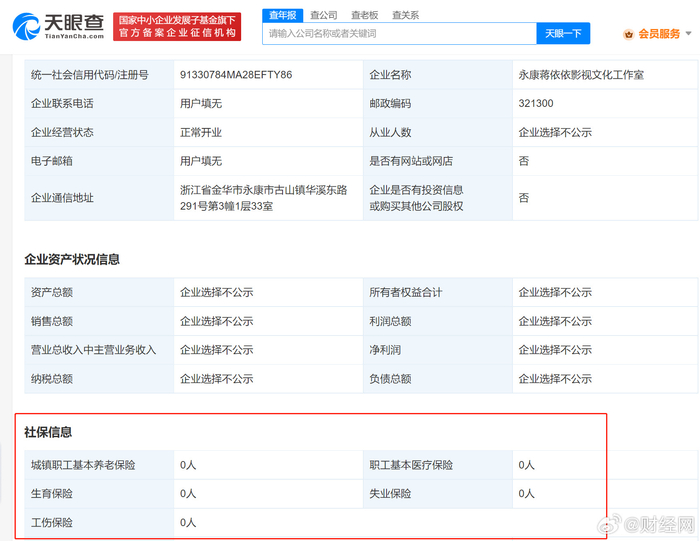Click the 从业人数 label
The height and width of the screenshot is (541, 700).
[390, 133]
